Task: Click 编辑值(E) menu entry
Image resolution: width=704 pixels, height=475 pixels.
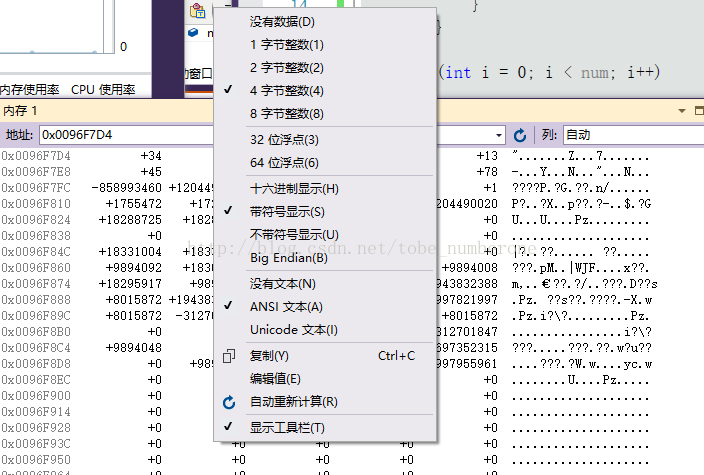Action: pyautogui.click(x=323, y=379)
